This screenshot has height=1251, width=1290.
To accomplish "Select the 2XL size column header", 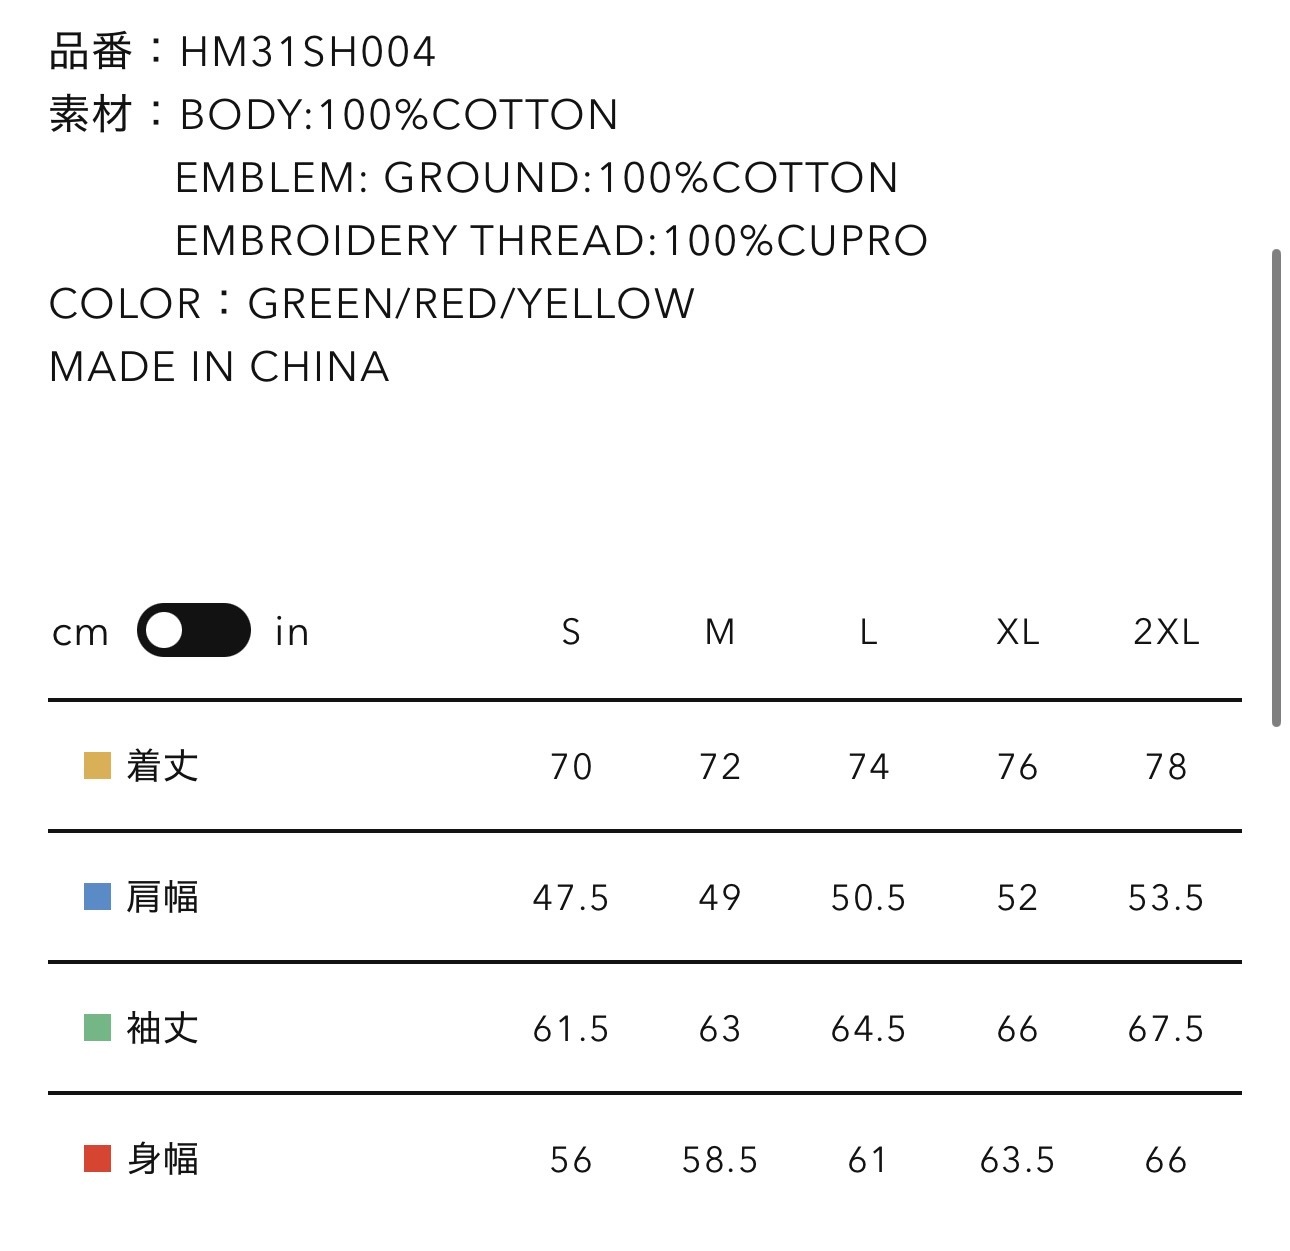I will point(1166,632).
